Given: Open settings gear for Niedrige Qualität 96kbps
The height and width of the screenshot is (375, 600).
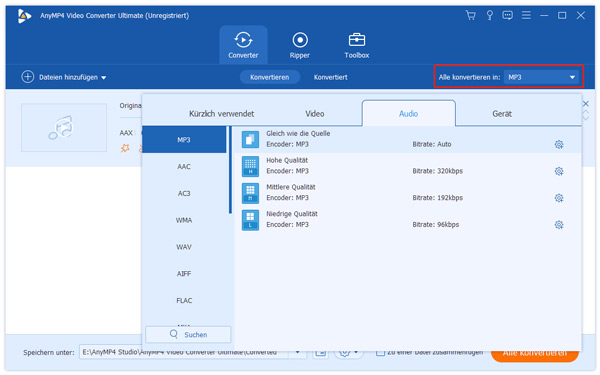Looking at the screenshot, I should 559,225.
